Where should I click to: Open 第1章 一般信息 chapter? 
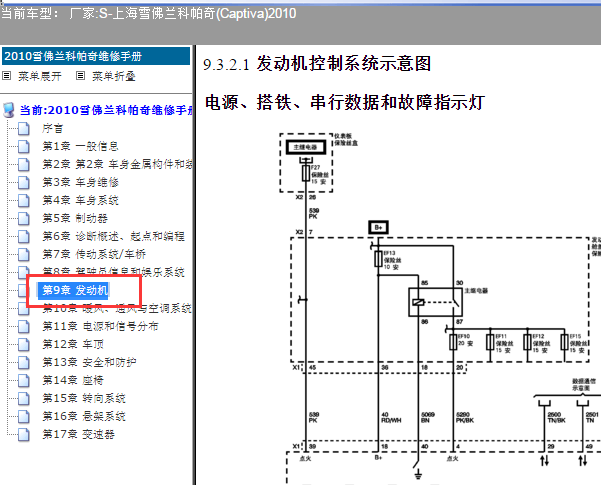pyautogui.click(x=80, y=146)
